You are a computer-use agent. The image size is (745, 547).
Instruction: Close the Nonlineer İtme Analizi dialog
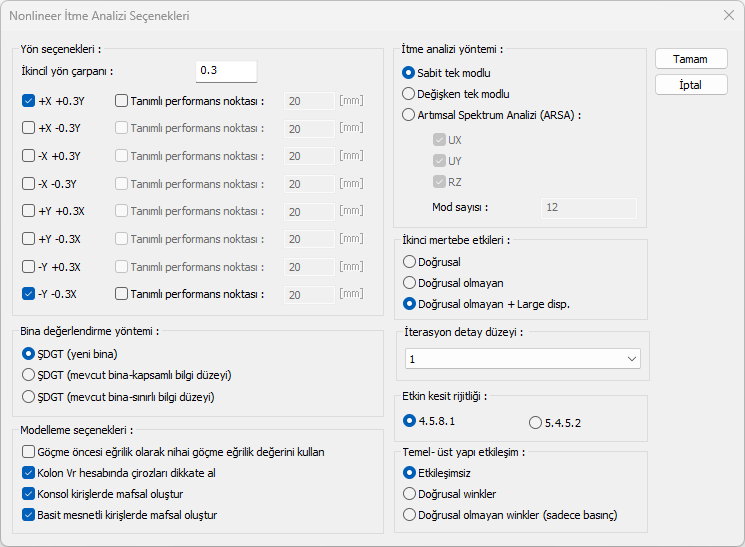click(x=728, y=16)
